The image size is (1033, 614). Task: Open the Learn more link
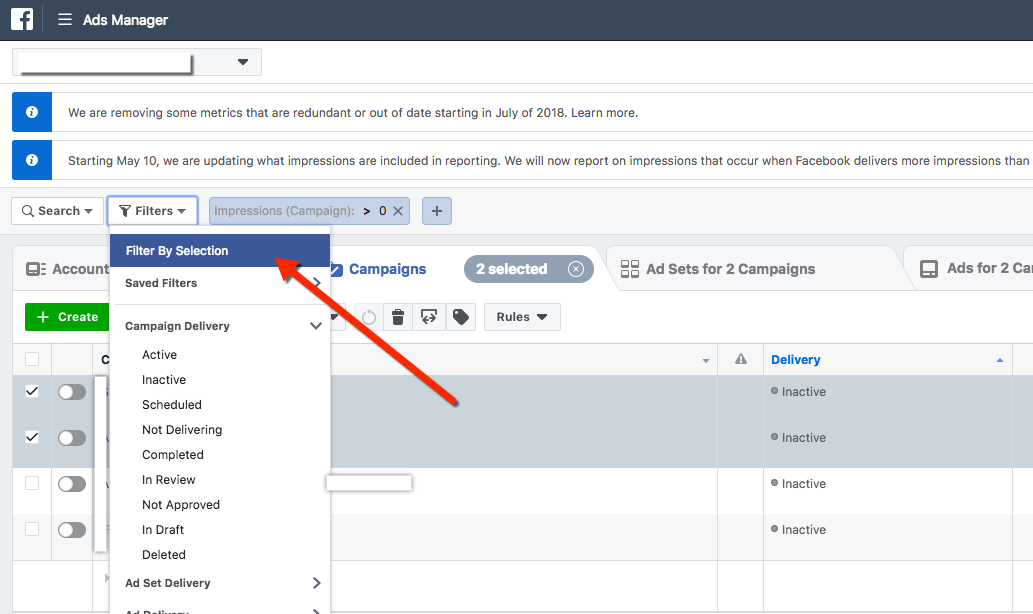pyautogui.click(x=604, y=113)
